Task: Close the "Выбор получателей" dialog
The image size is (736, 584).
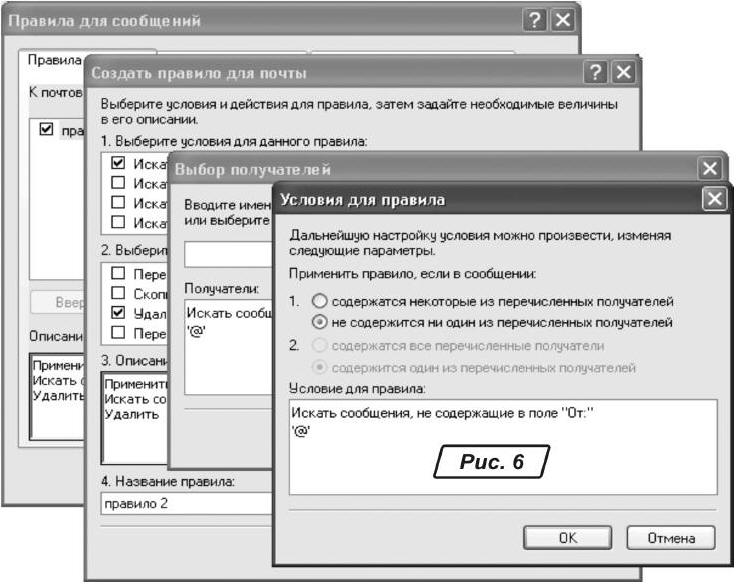Action: [710, 169]
